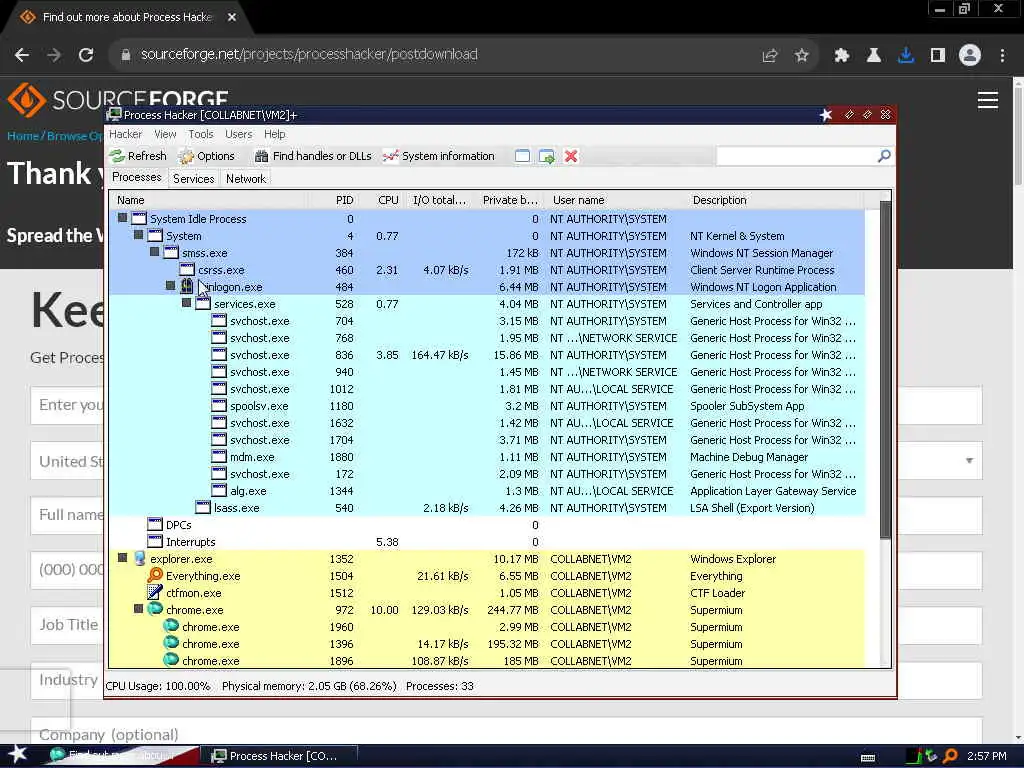Focus the Process Hacker search box
The width and height of the screenshot is (1024, 768).
pos(797,156)
